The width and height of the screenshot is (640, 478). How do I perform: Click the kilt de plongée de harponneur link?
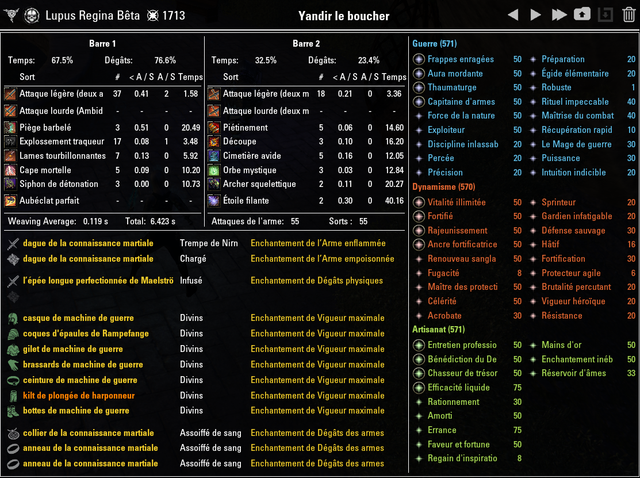(79, 396)
